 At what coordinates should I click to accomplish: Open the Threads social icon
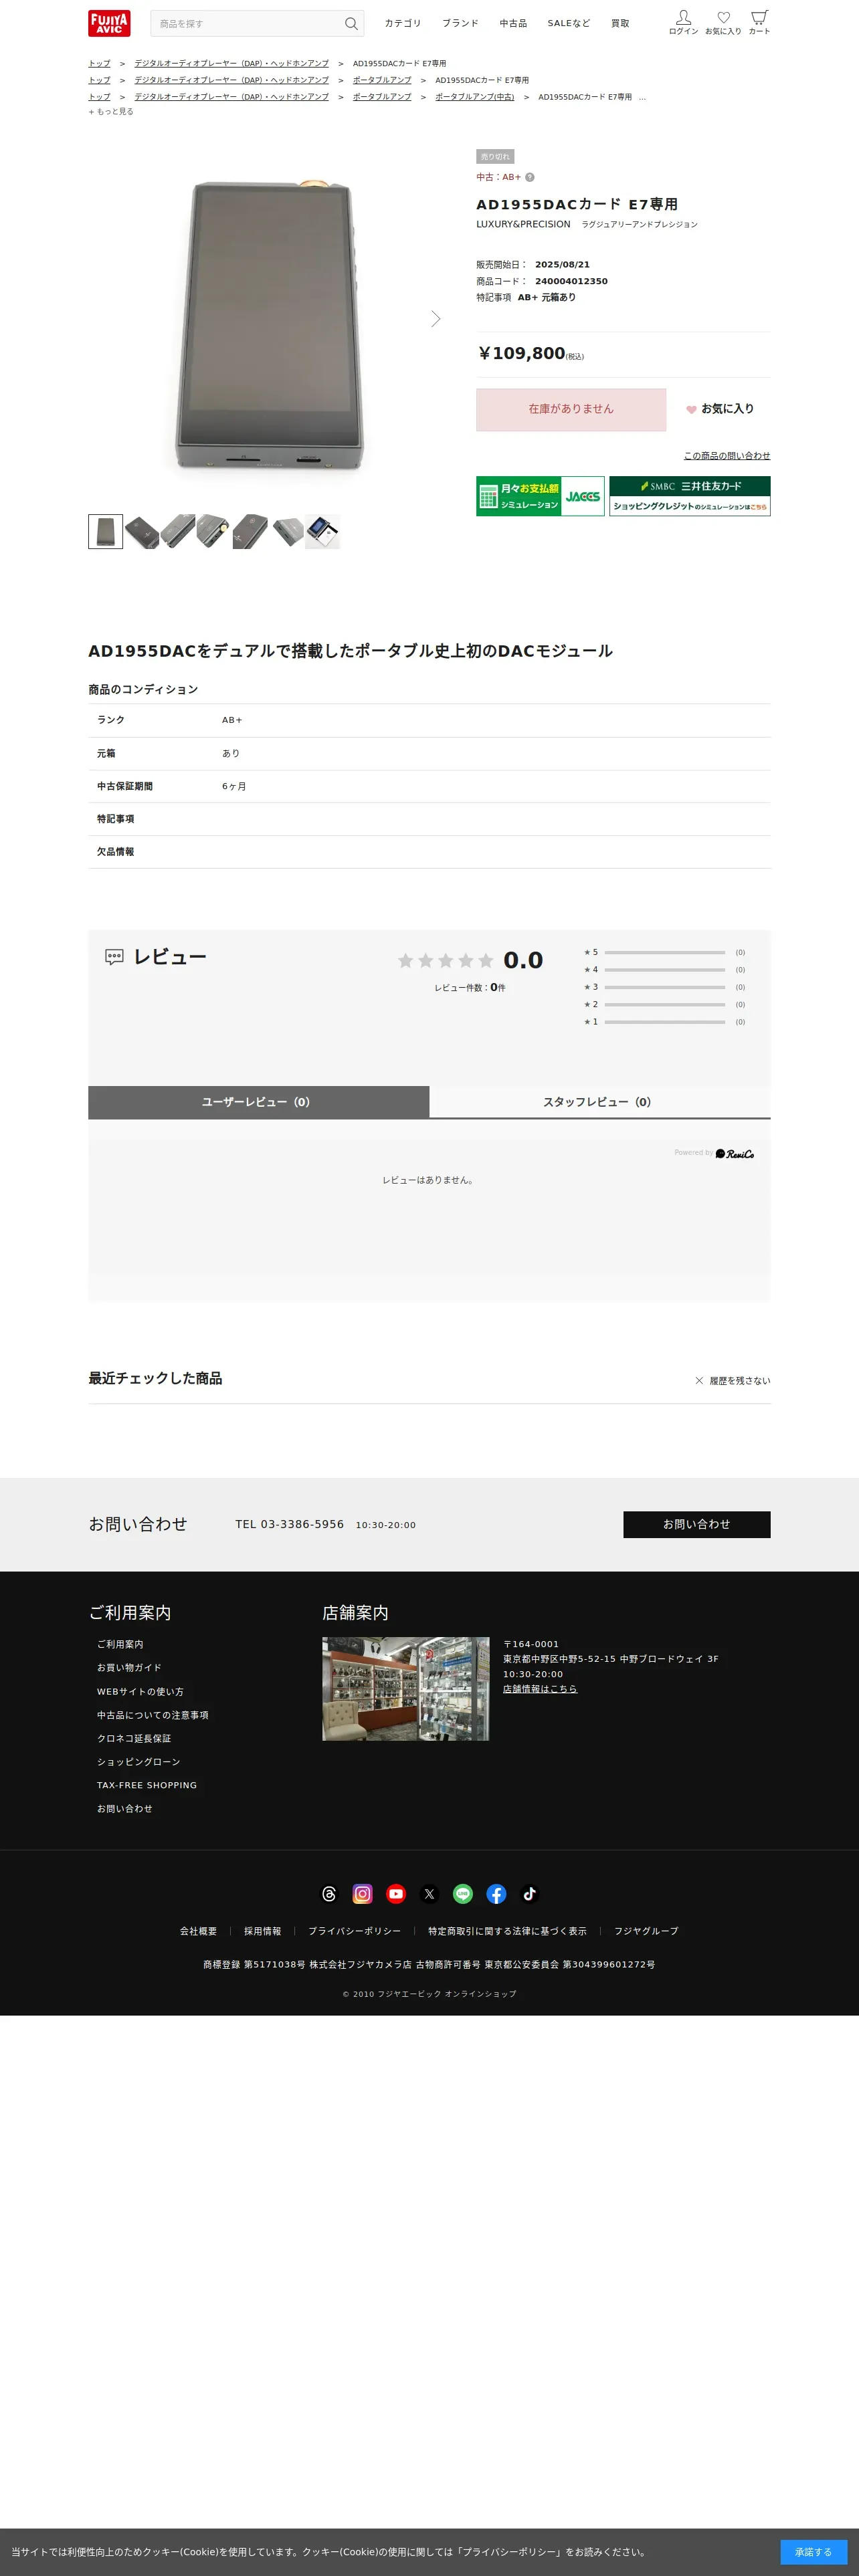(x=329, y=1893)
